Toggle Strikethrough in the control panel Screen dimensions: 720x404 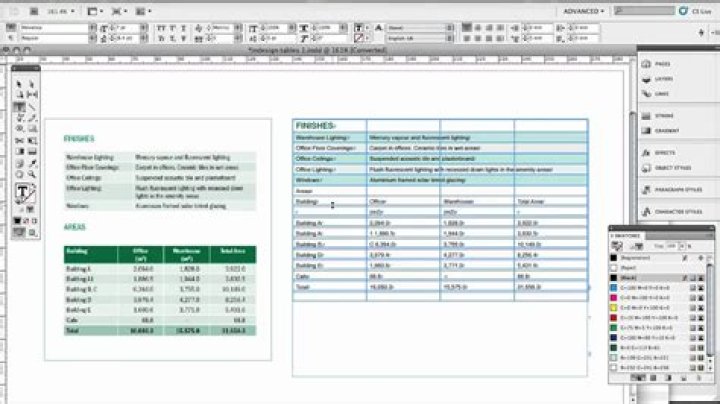[x=183, y=39]
